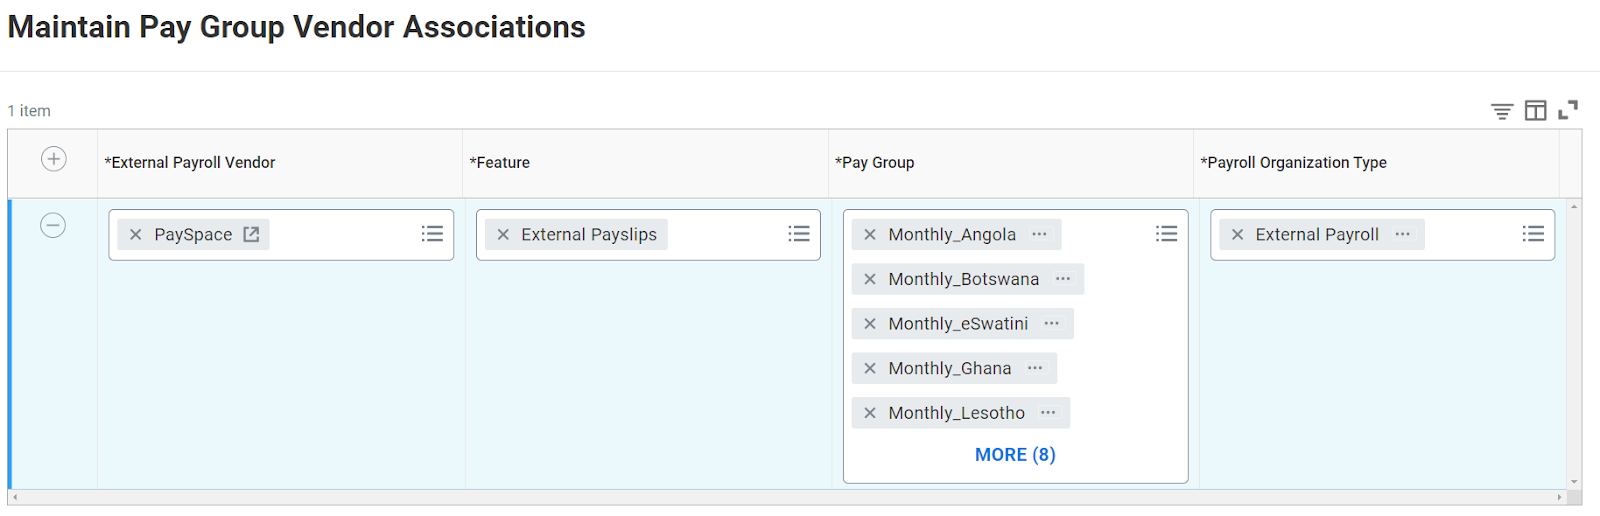1600x516 pixels.
Task: Open related actions for Monthly_Ghana
Action: (x=1035, y=368)
